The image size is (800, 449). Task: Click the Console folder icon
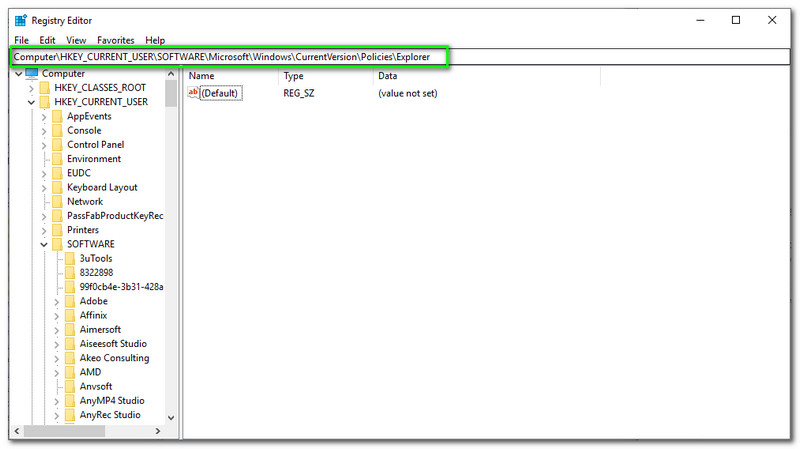(58, 131)
